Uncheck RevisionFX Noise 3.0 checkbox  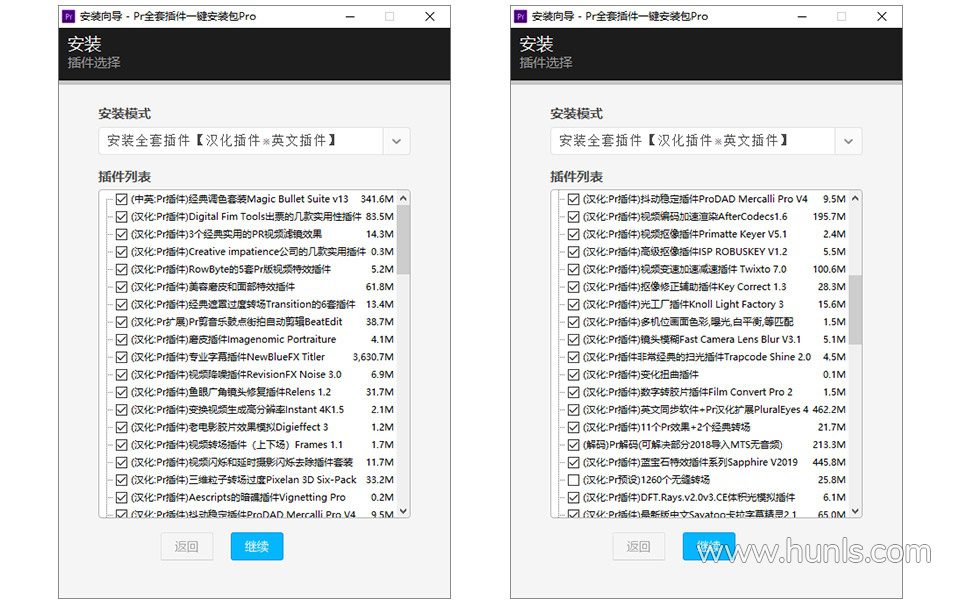[x=121, y=375]
